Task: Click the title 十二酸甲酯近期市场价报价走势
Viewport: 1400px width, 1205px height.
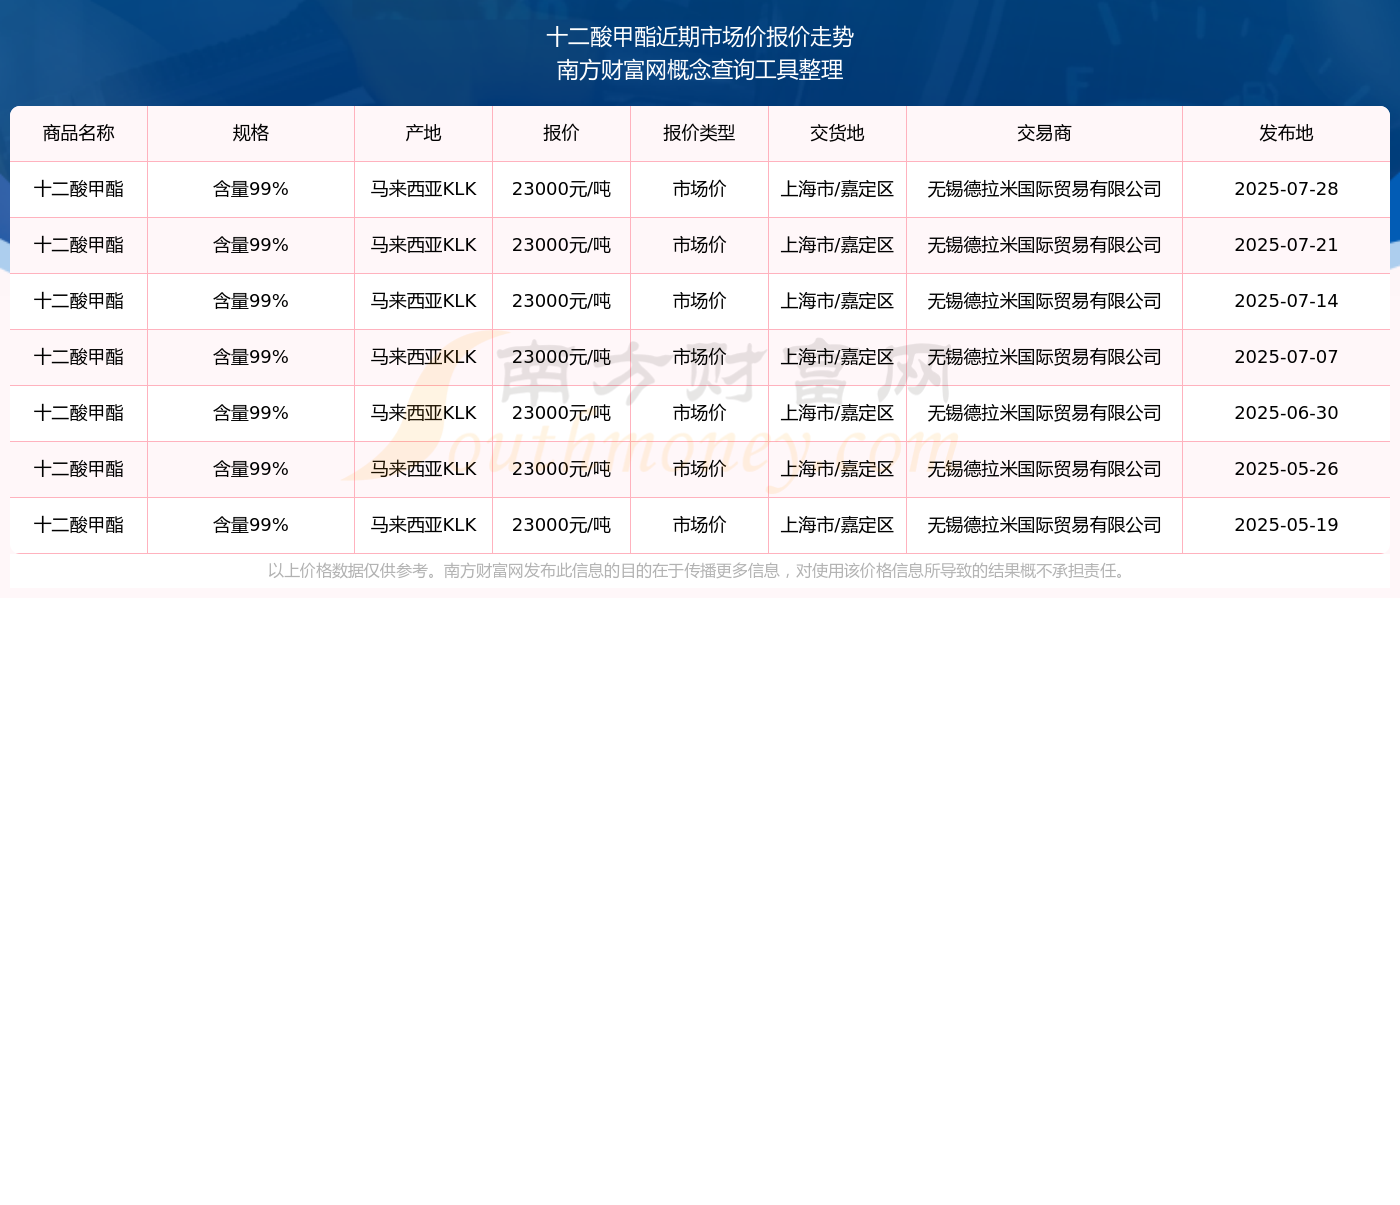Action: pos(700,37)
